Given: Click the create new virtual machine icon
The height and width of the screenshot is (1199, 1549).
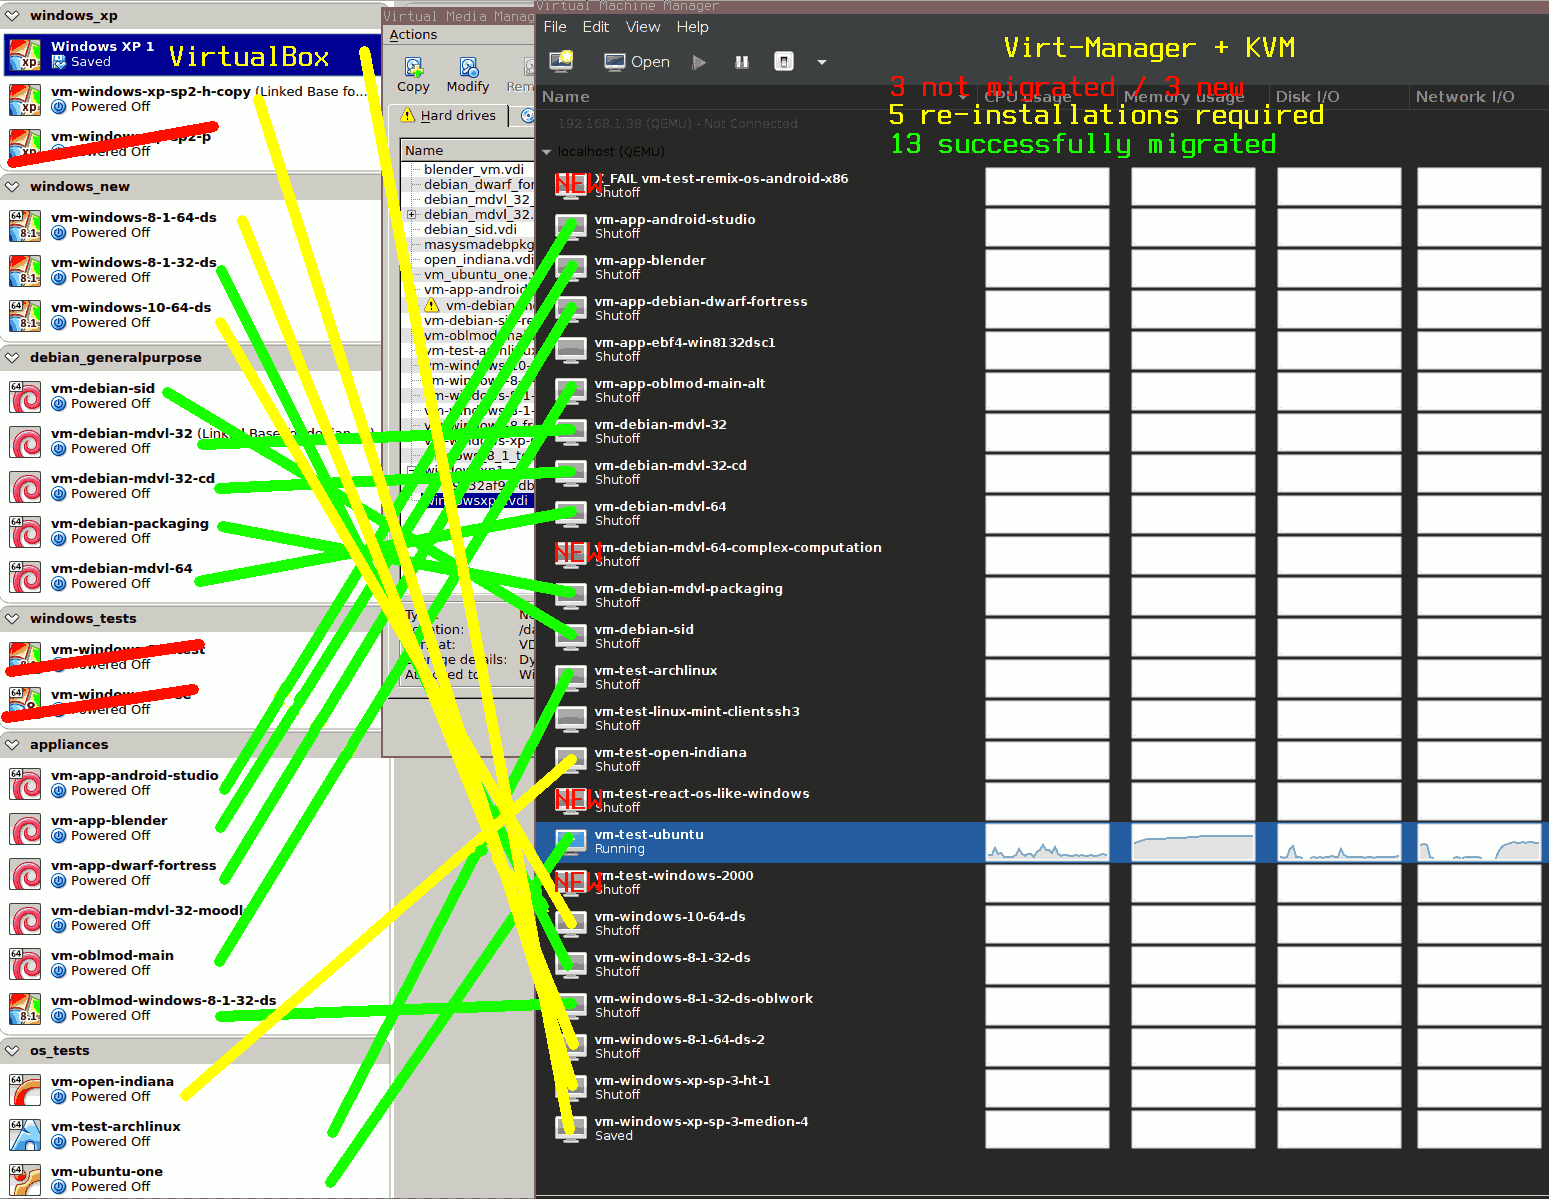Looking at the screenshot, I should pos(562,61).
